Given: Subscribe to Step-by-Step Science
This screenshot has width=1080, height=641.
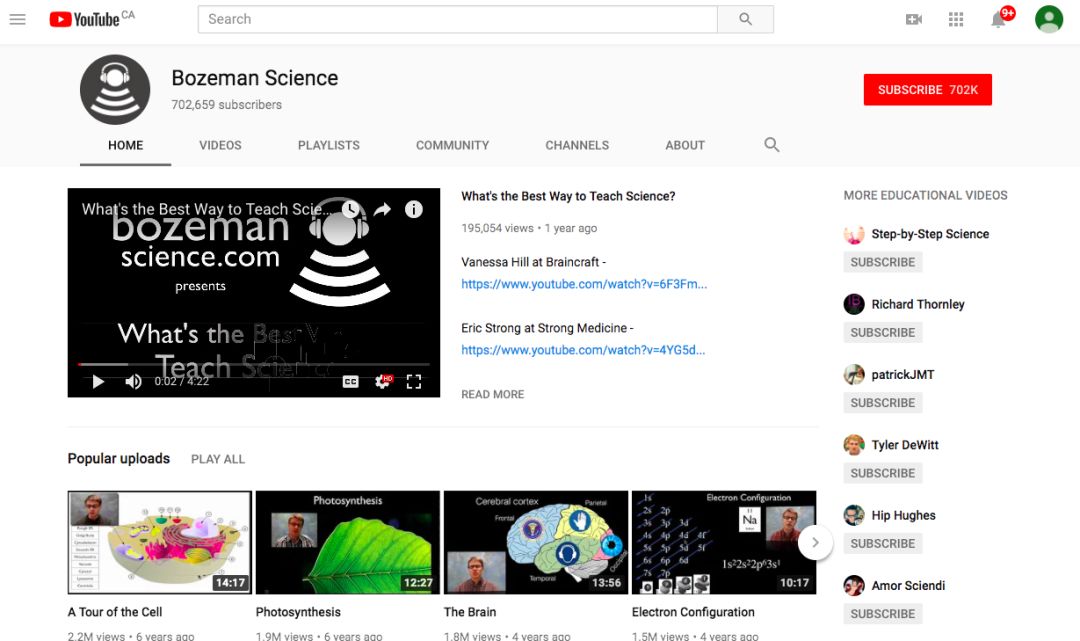Looking at the screenshot, I should pos(882,262).
